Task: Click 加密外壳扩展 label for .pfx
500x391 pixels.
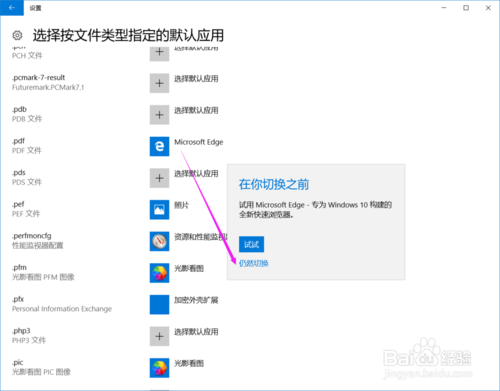Action: [x=196, y=300]
